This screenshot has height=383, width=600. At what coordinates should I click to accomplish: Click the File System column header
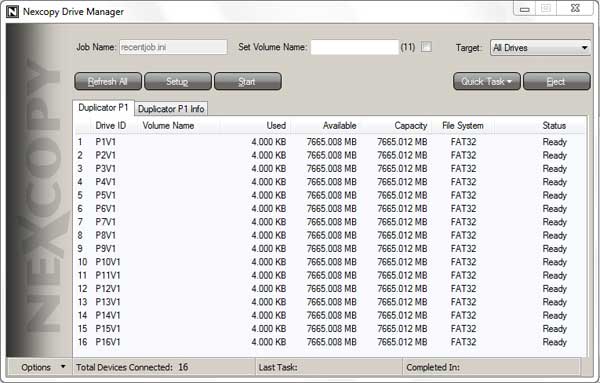(x=463, y=125)
